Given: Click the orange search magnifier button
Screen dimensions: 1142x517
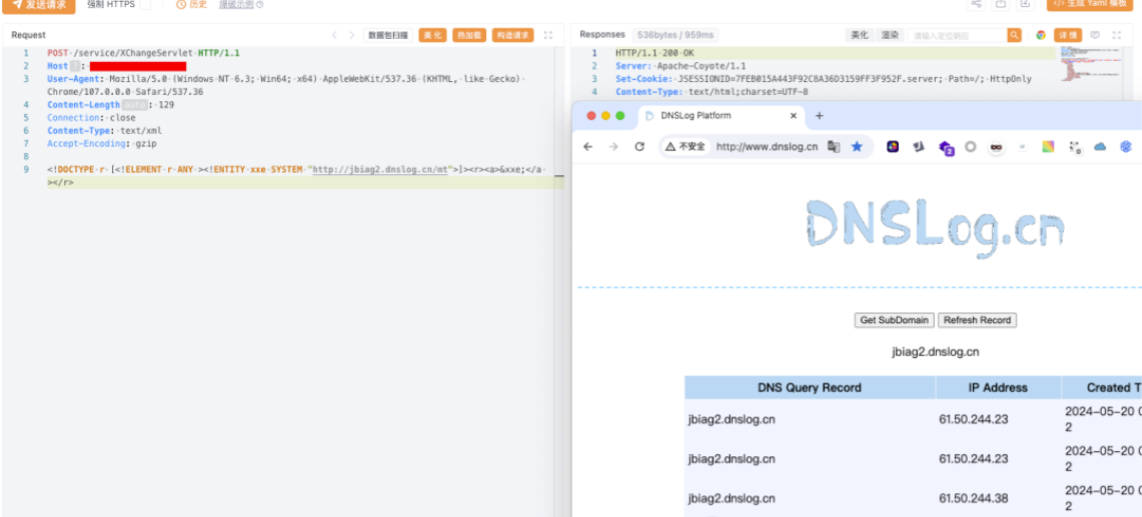Looking at the screenshot, I should 1015,35.
